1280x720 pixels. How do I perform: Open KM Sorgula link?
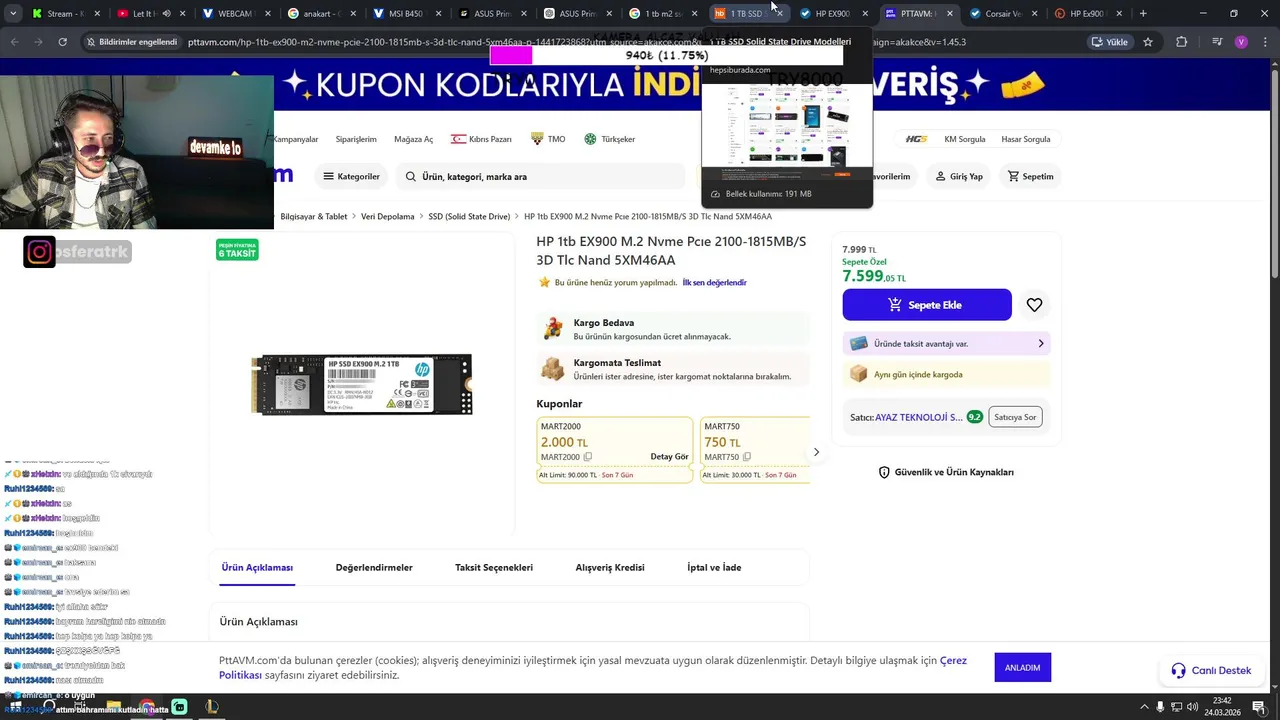[x=965, y=139]
